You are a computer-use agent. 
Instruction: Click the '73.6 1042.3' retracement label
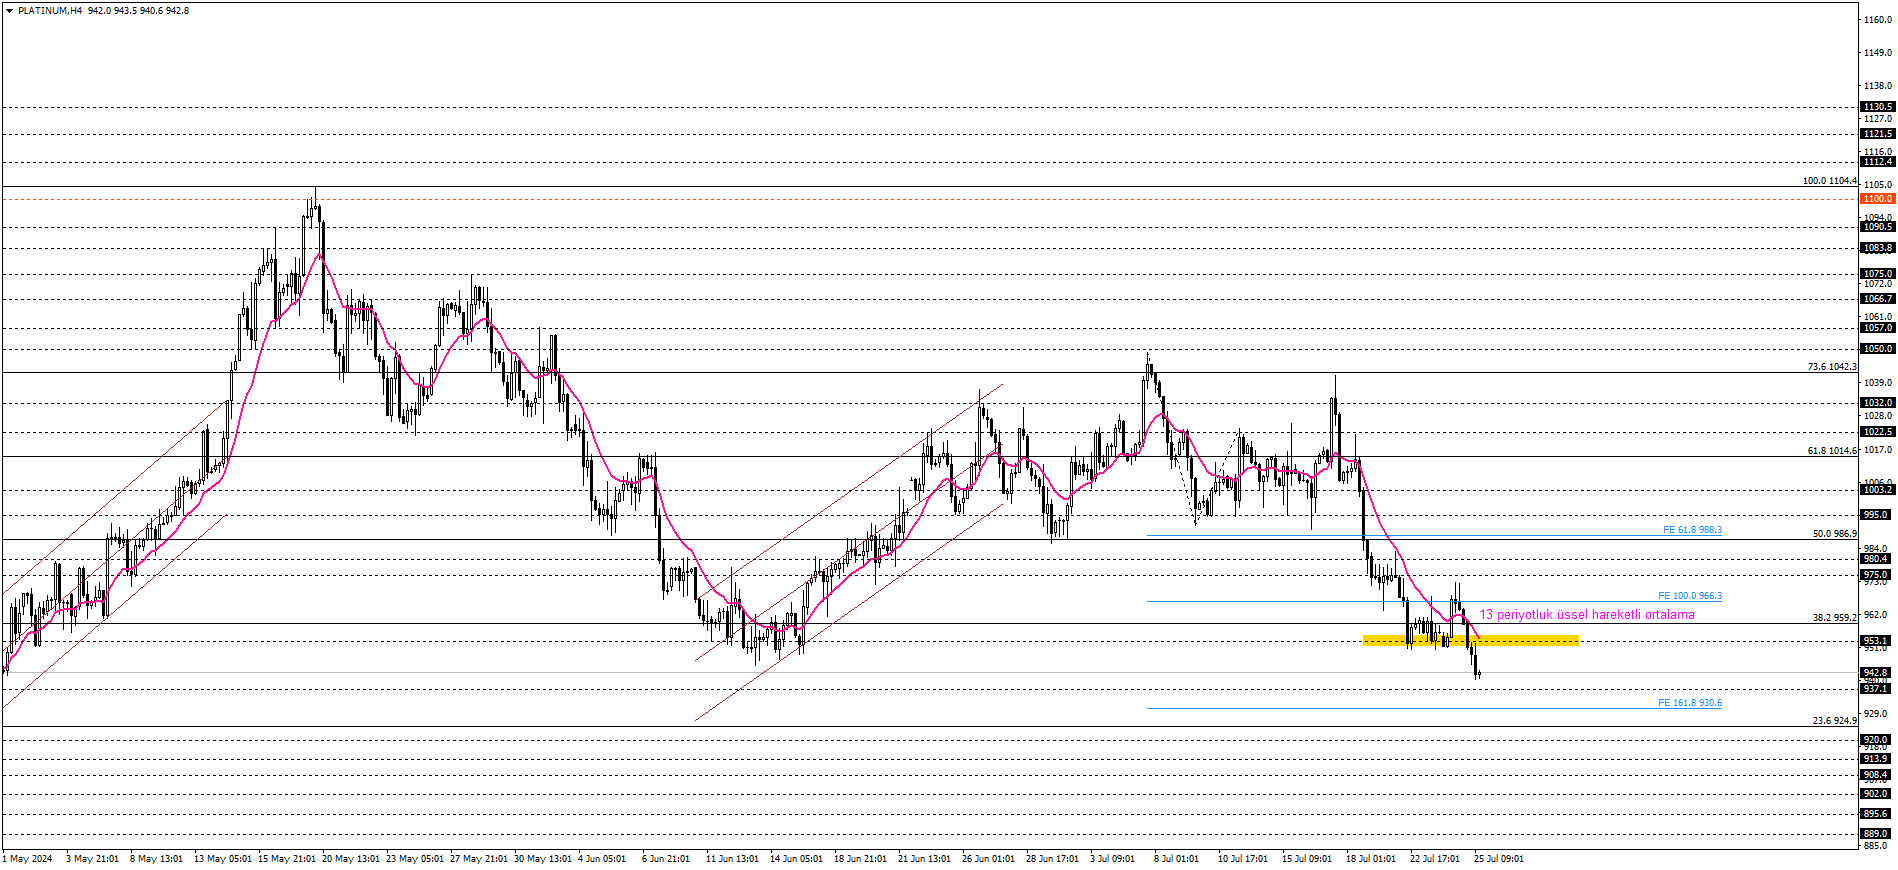[x=1832, y=367]
